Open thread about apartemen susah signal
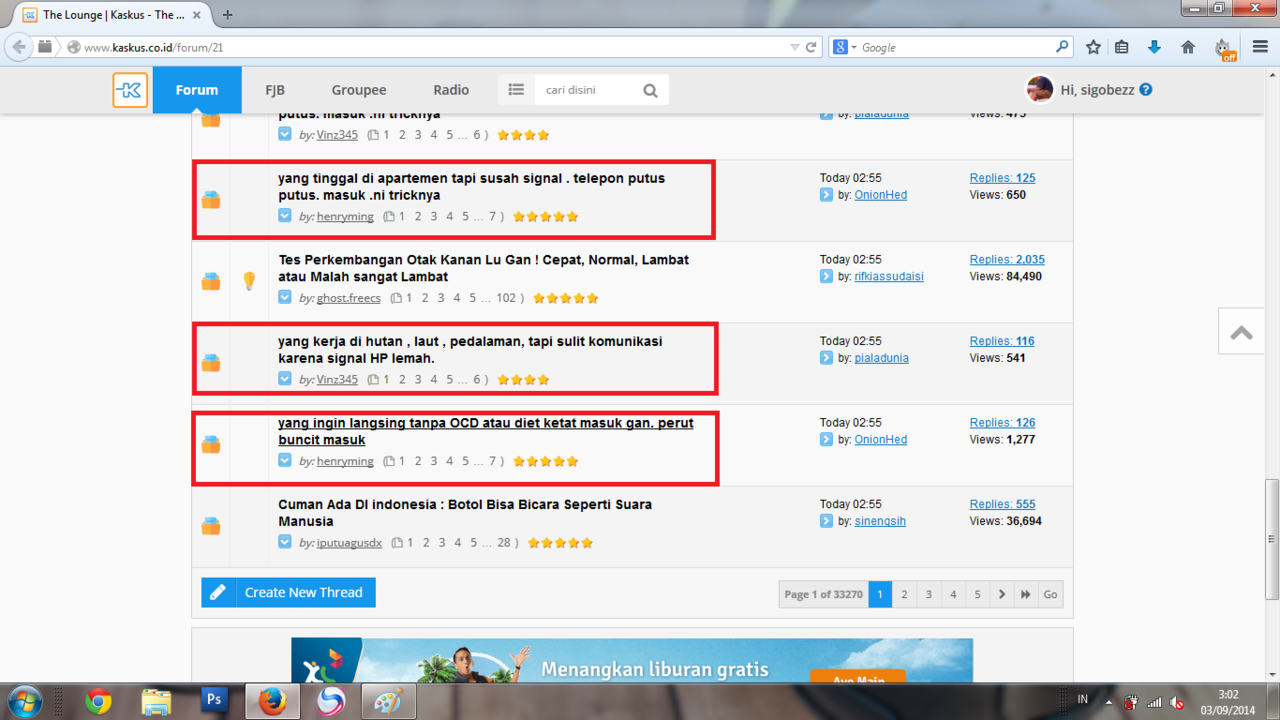 (x=471, y=186)
